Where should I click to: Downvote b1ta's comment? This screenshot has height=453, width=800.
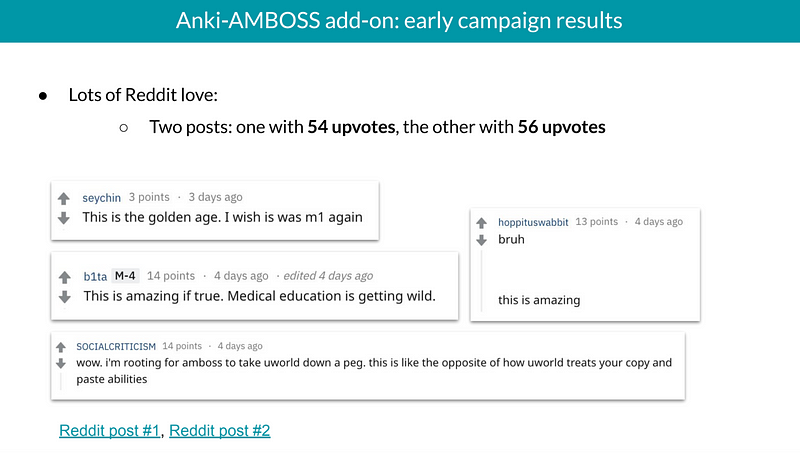click(x=65, y=296)
